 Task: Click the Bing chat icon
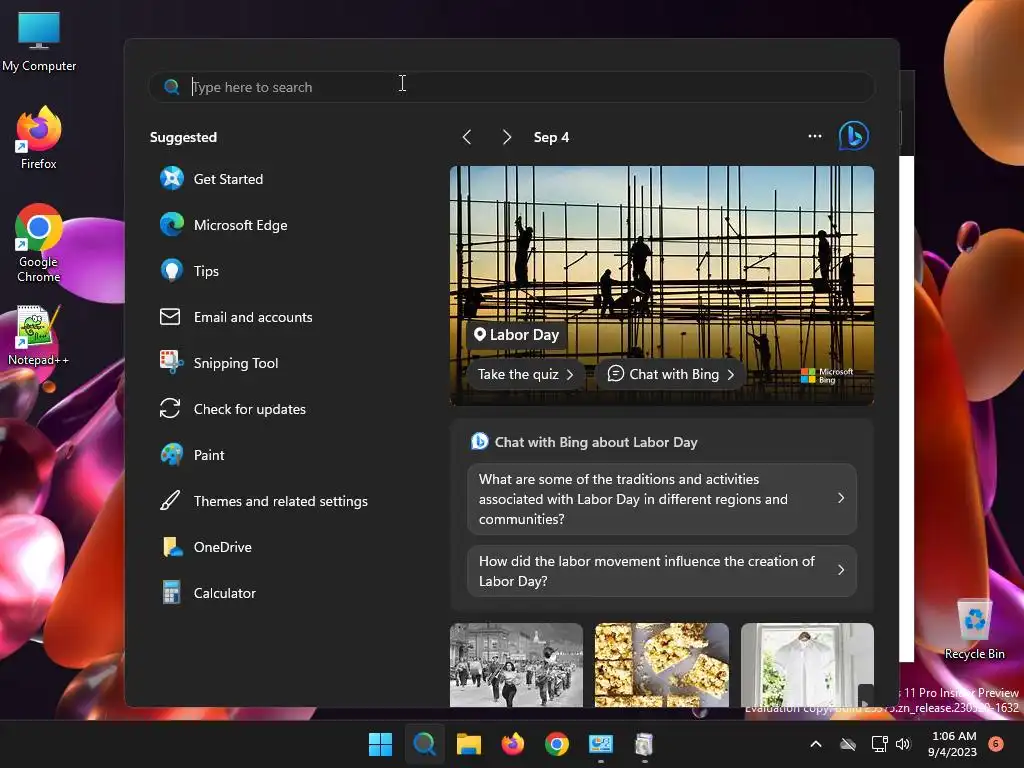coord(853,136)
